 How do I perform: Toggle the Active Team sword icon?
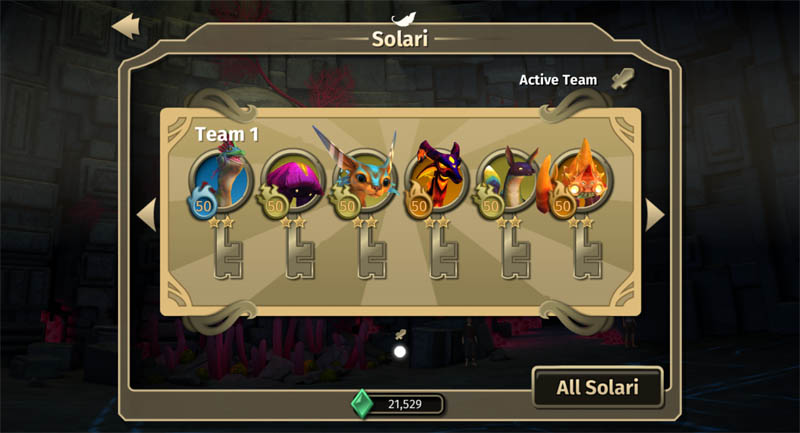(623, 79)
